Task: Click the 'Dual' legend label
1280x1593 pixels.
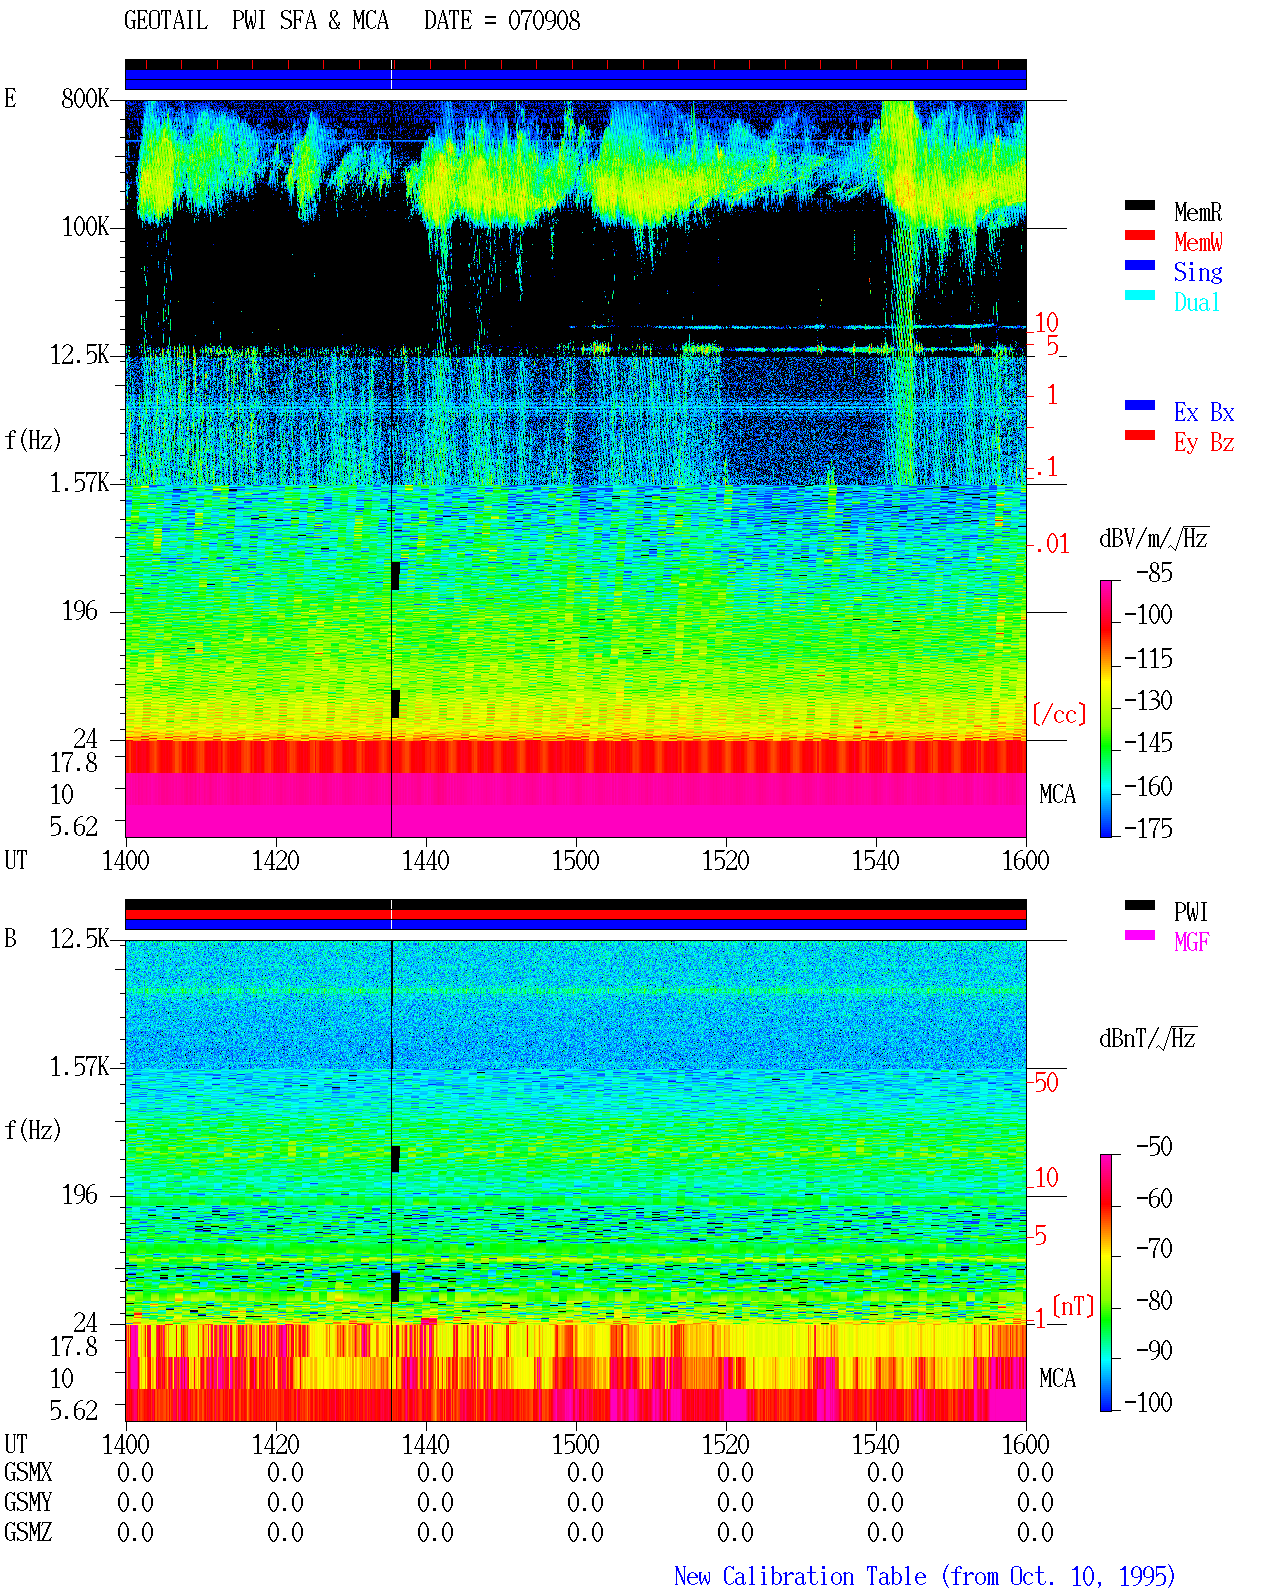Action: (1198, 302)
